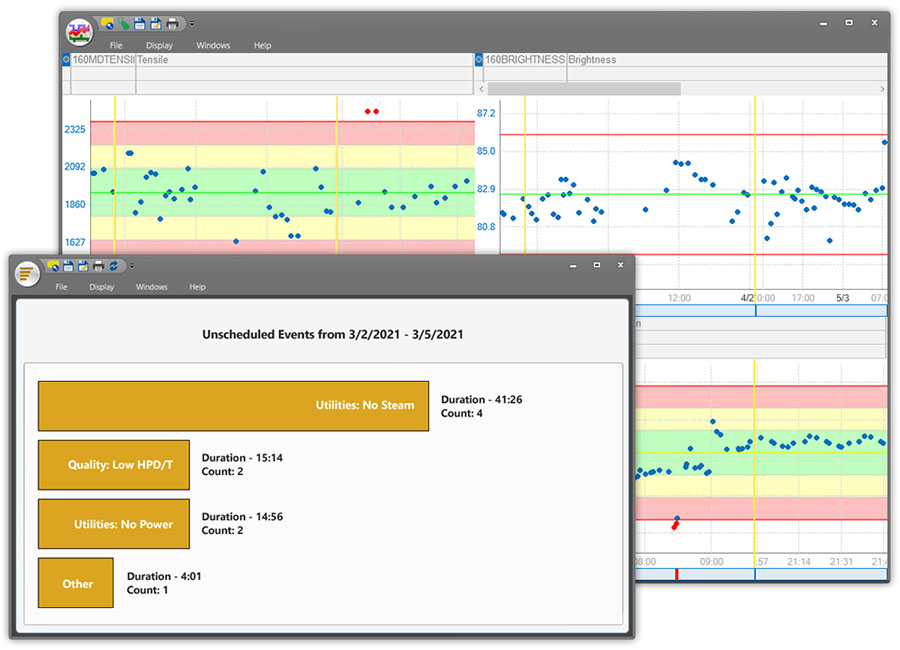Click the Utilities: No Power bar
Viewport: 900px width, 650px height.
click(113, 524)
